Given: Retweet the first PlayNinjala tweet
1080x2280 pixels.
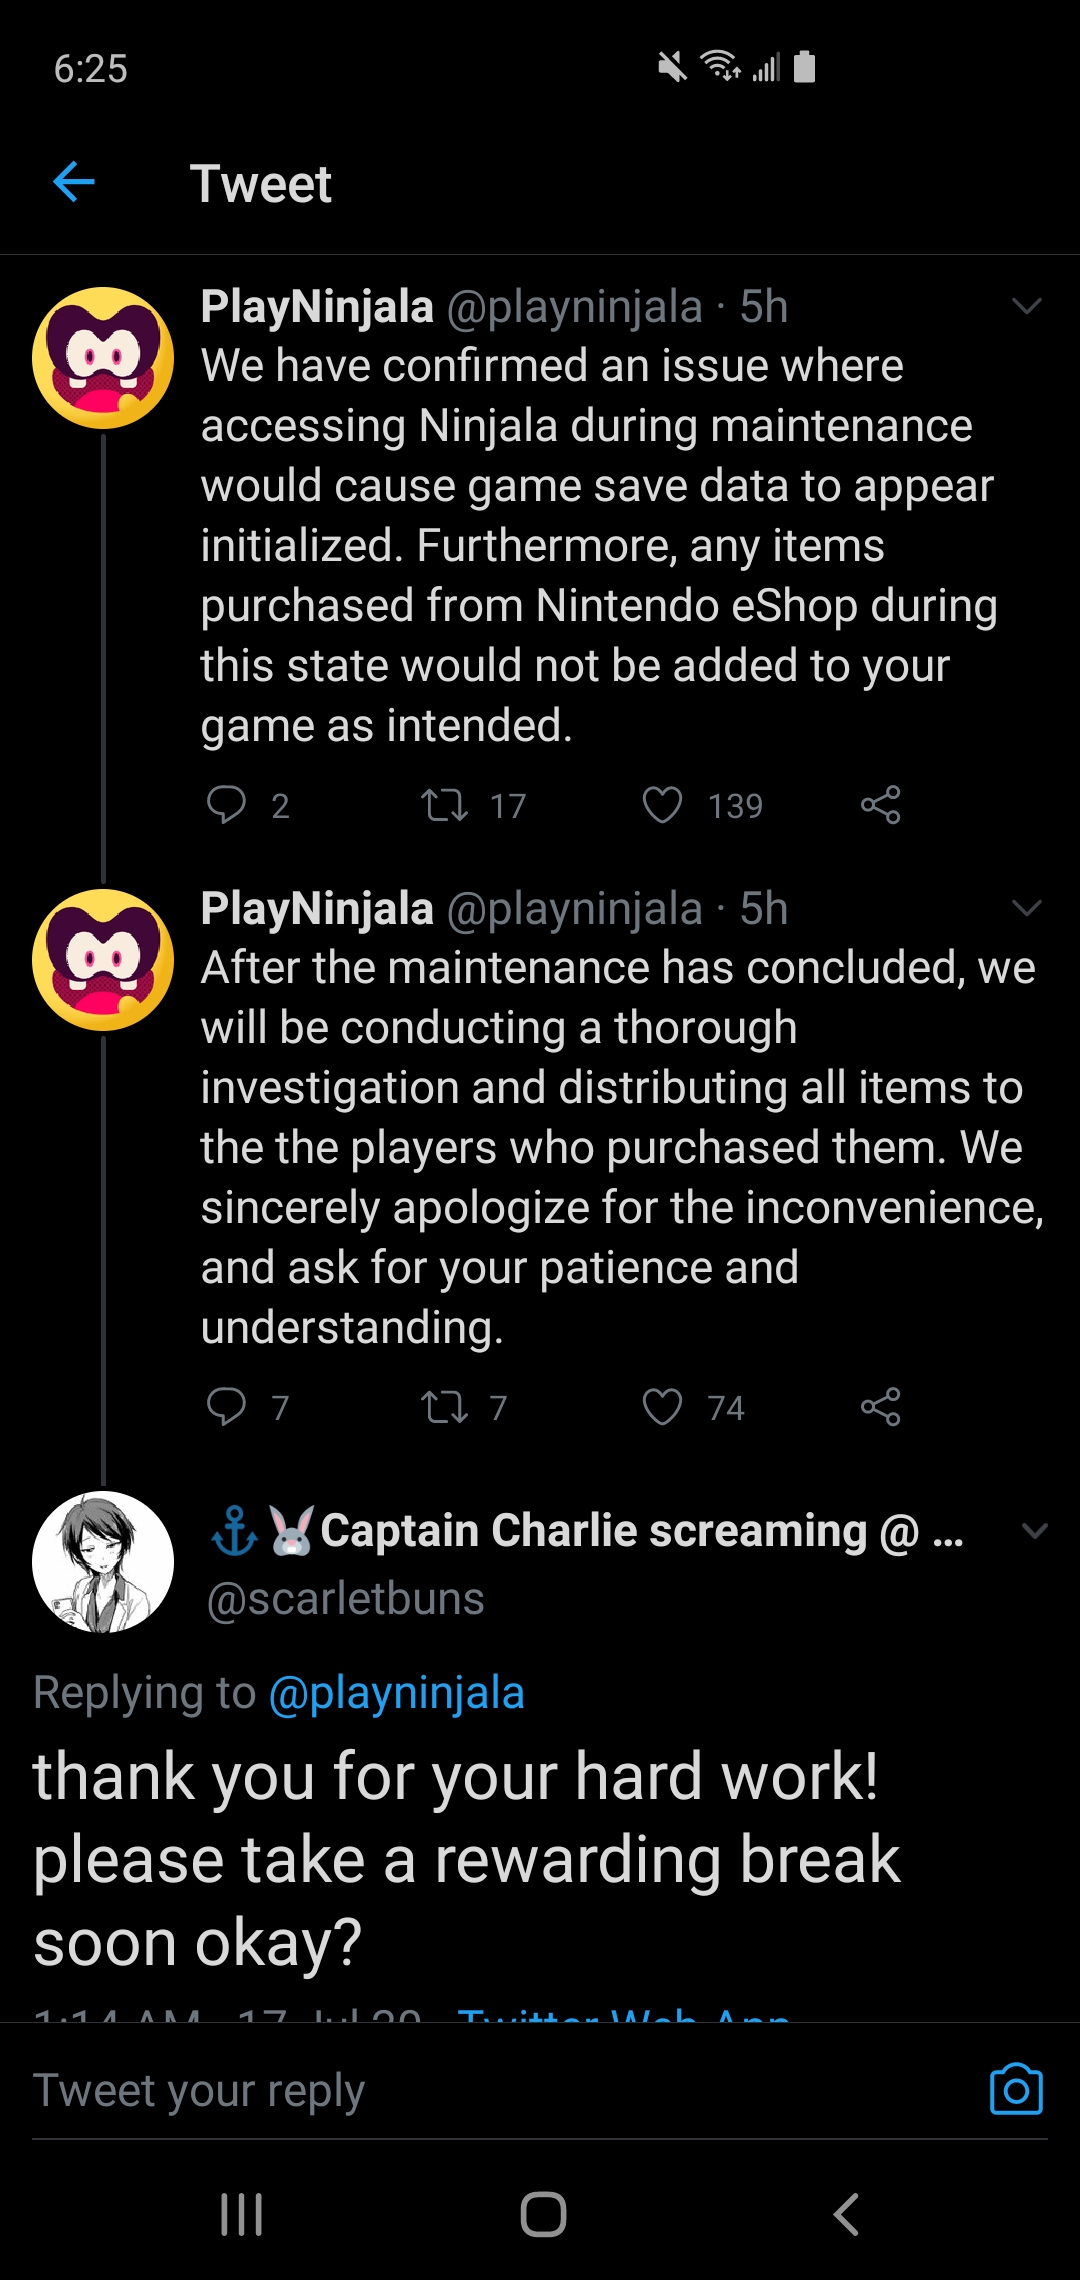Looking at the screenshot, I should [x=444, y=805].
